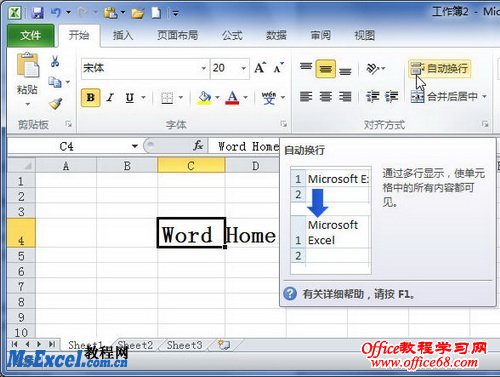
Task: Toggle top vertical alignment
Action: [x=306, y=68]
